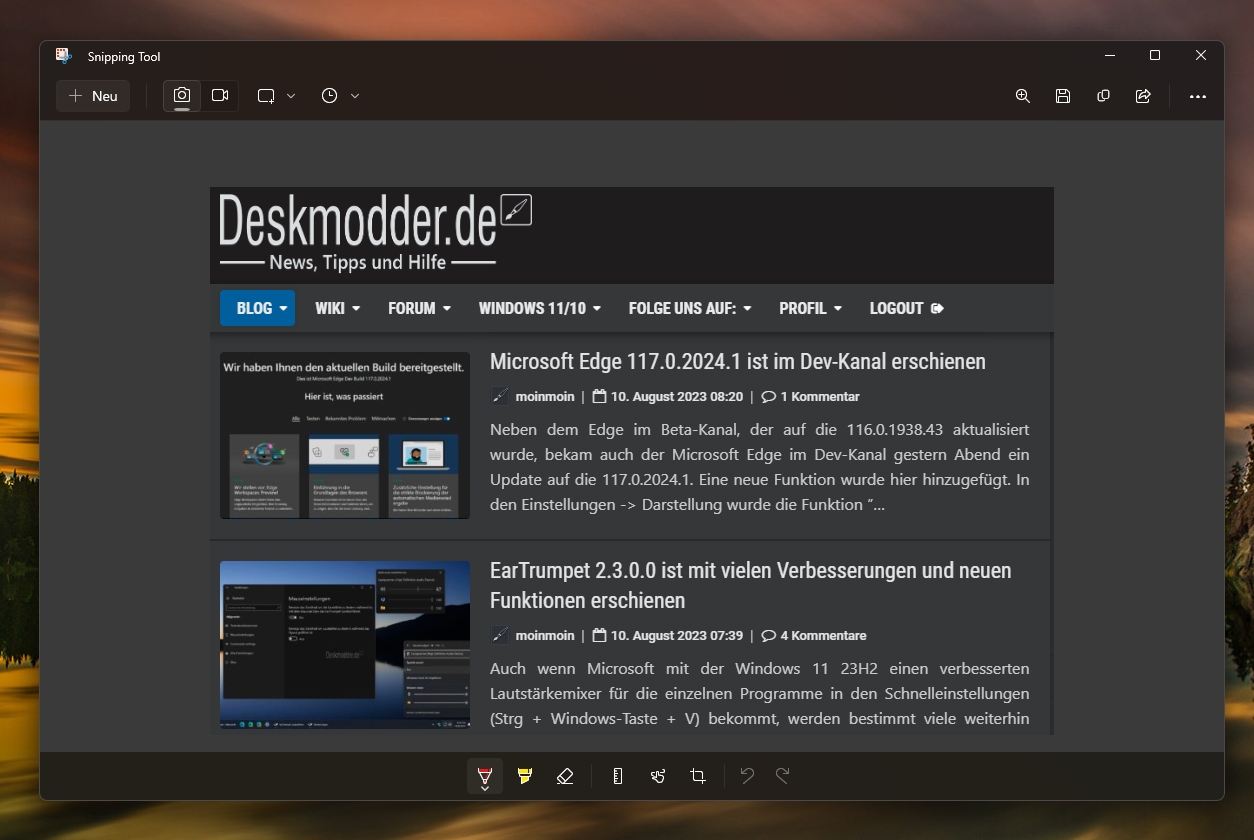The width and height of the screenshot is (1254, 840).
Task: Select the yellow highlighter tool
Action: [x=525, y=776]
